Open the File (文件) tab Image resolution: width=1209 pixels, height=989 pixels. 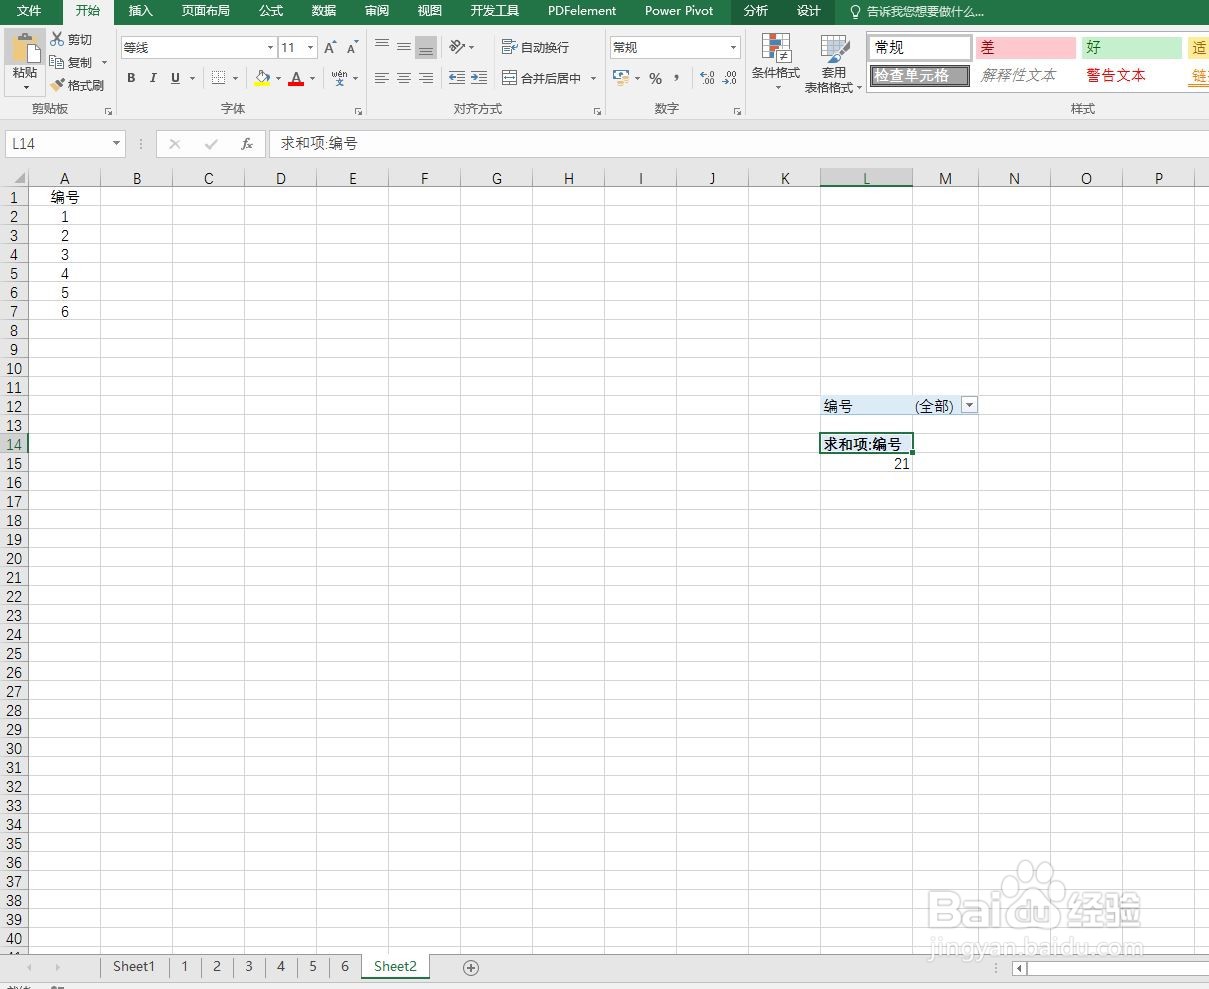pos(29,11)
